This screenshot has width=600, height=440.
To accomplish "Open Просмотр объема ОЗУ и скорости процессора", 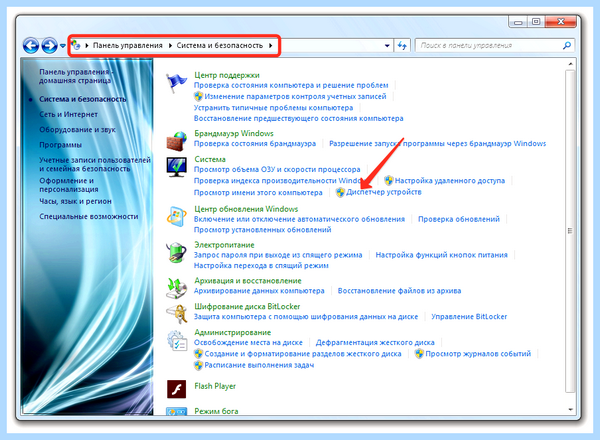I will click(x=277, y=169).
